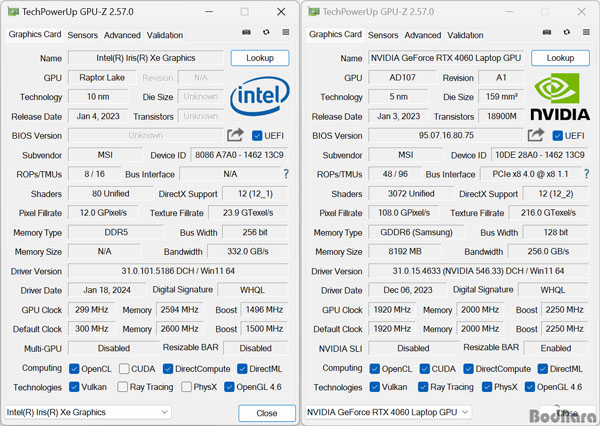Toggle the Ray Tracing checkbox in Intel window
600x426 pixels.
tap(122, 387)
